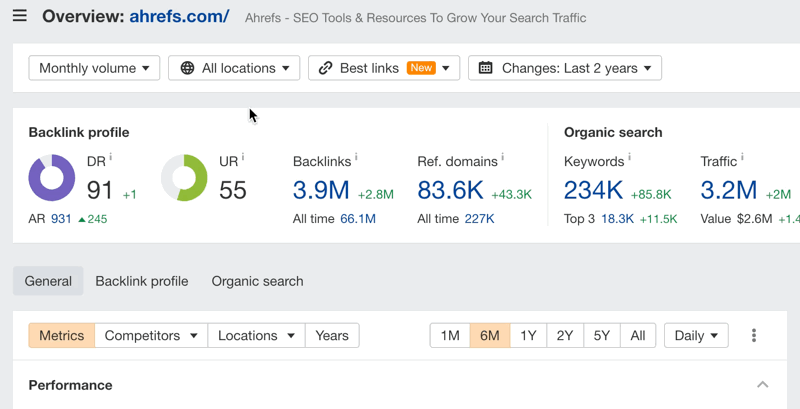Click the traffic Value $2.6M
This screenshot has width=800, height=409.
[x=755, y=219]
